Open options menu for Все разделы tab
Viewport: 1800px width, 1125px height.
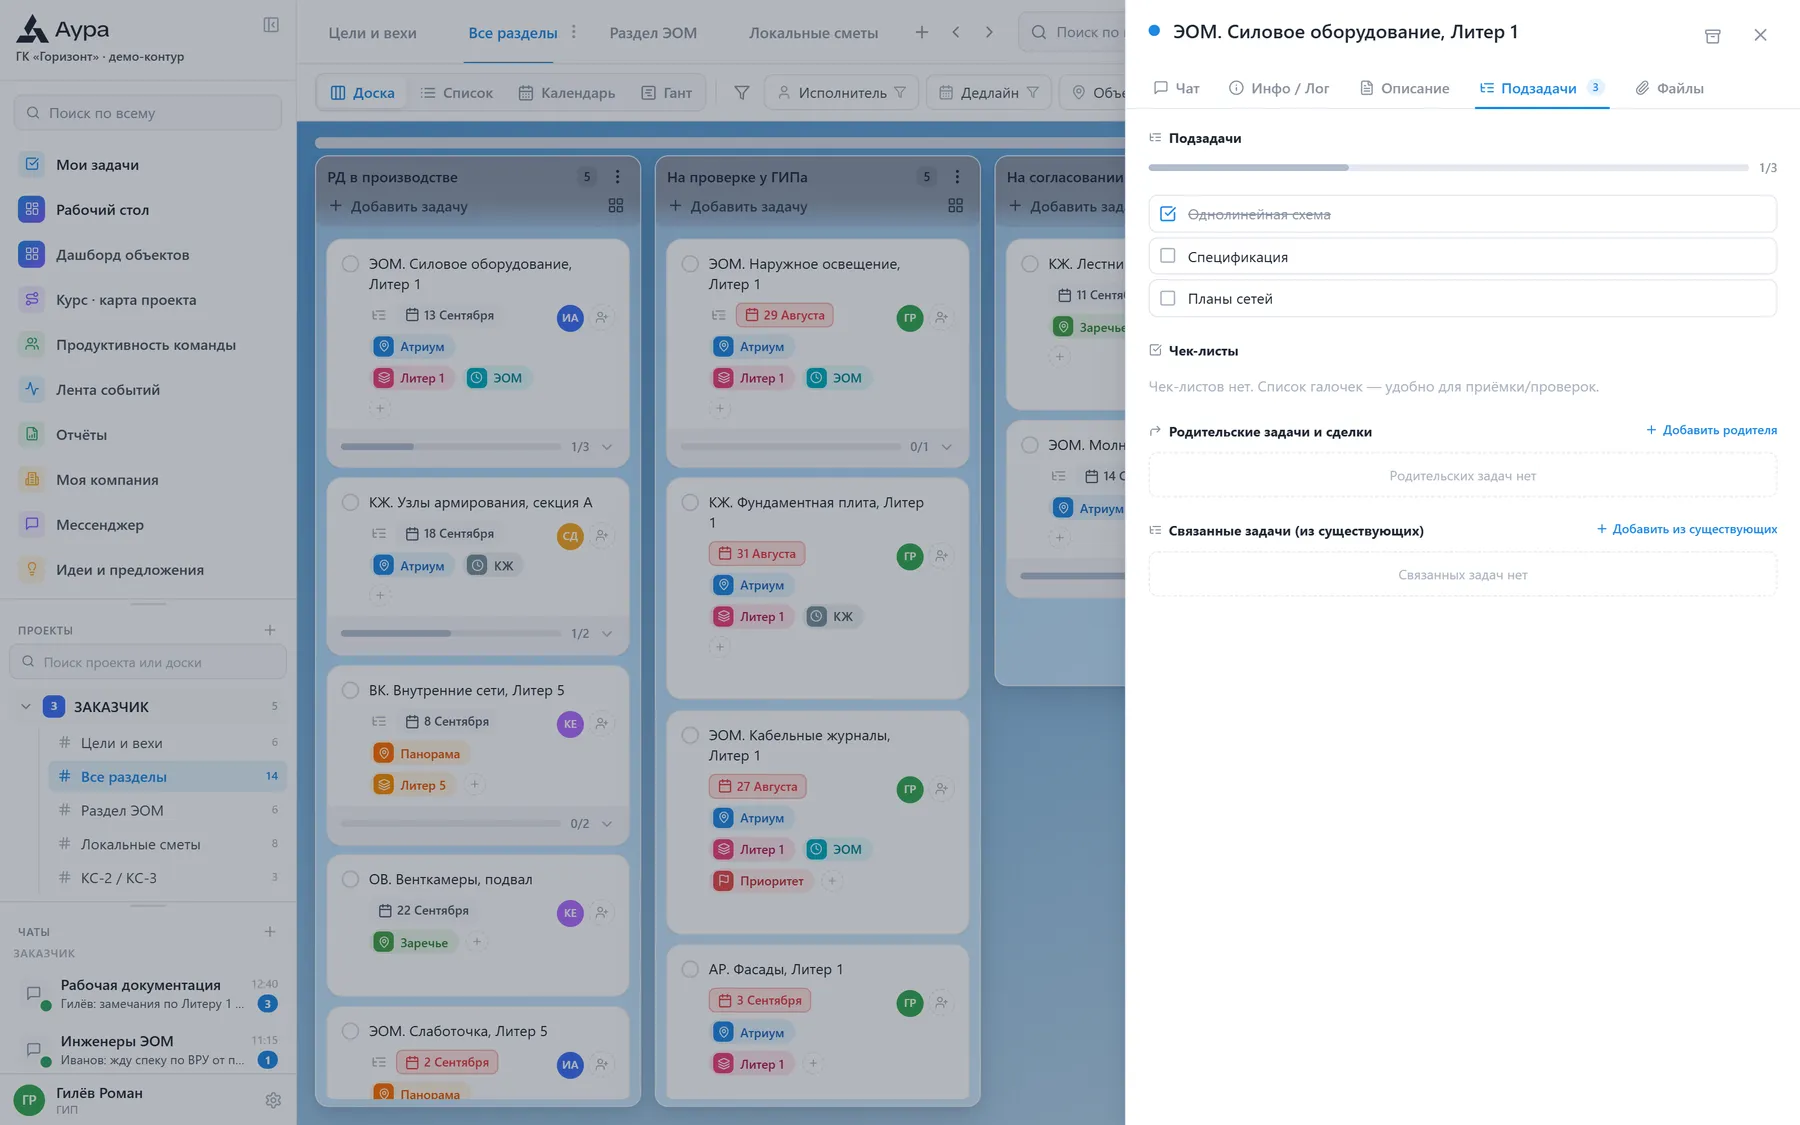point(574,32)
